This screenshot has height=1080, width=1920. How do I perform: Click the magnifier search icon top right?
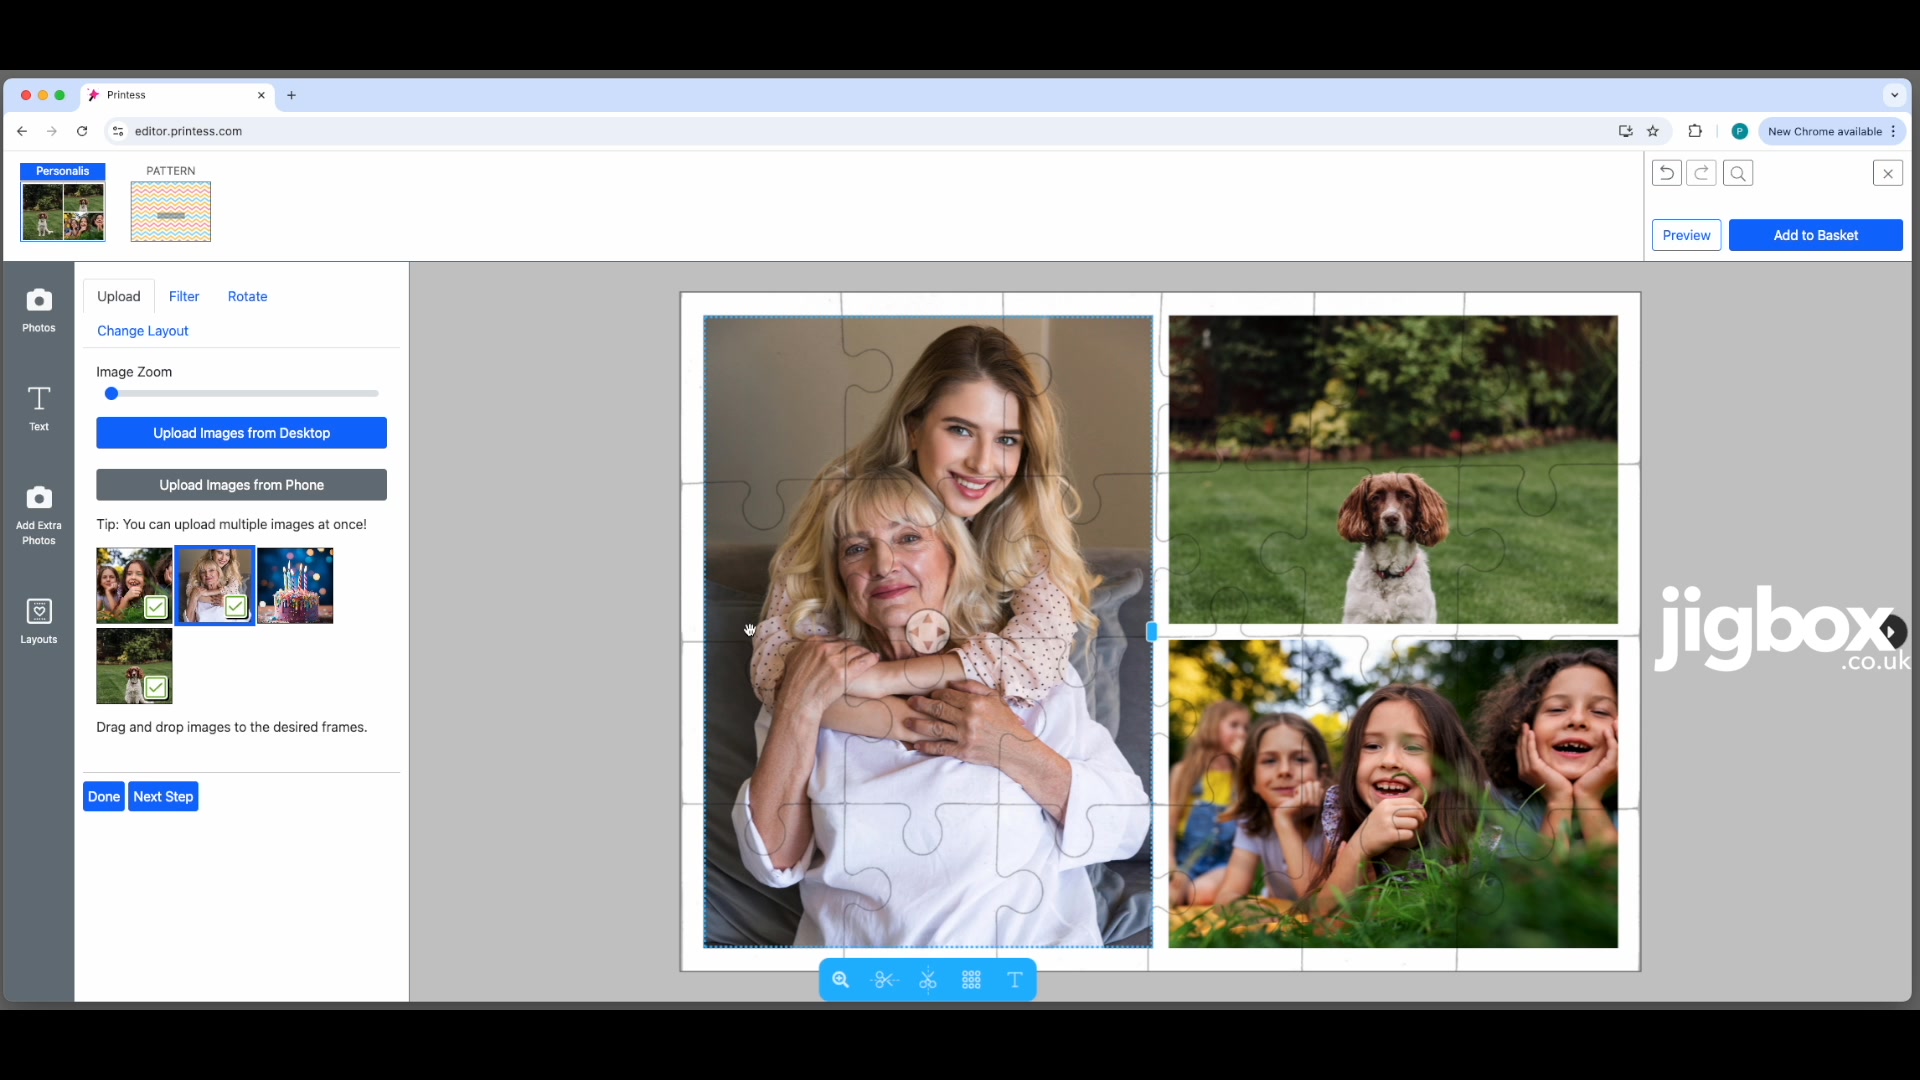[x=1738, y=173]
